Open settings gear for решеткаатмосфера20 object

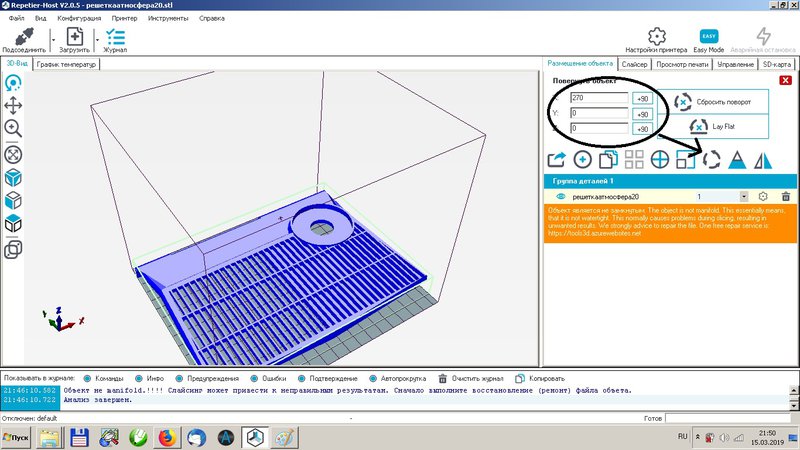pos(763,197)
